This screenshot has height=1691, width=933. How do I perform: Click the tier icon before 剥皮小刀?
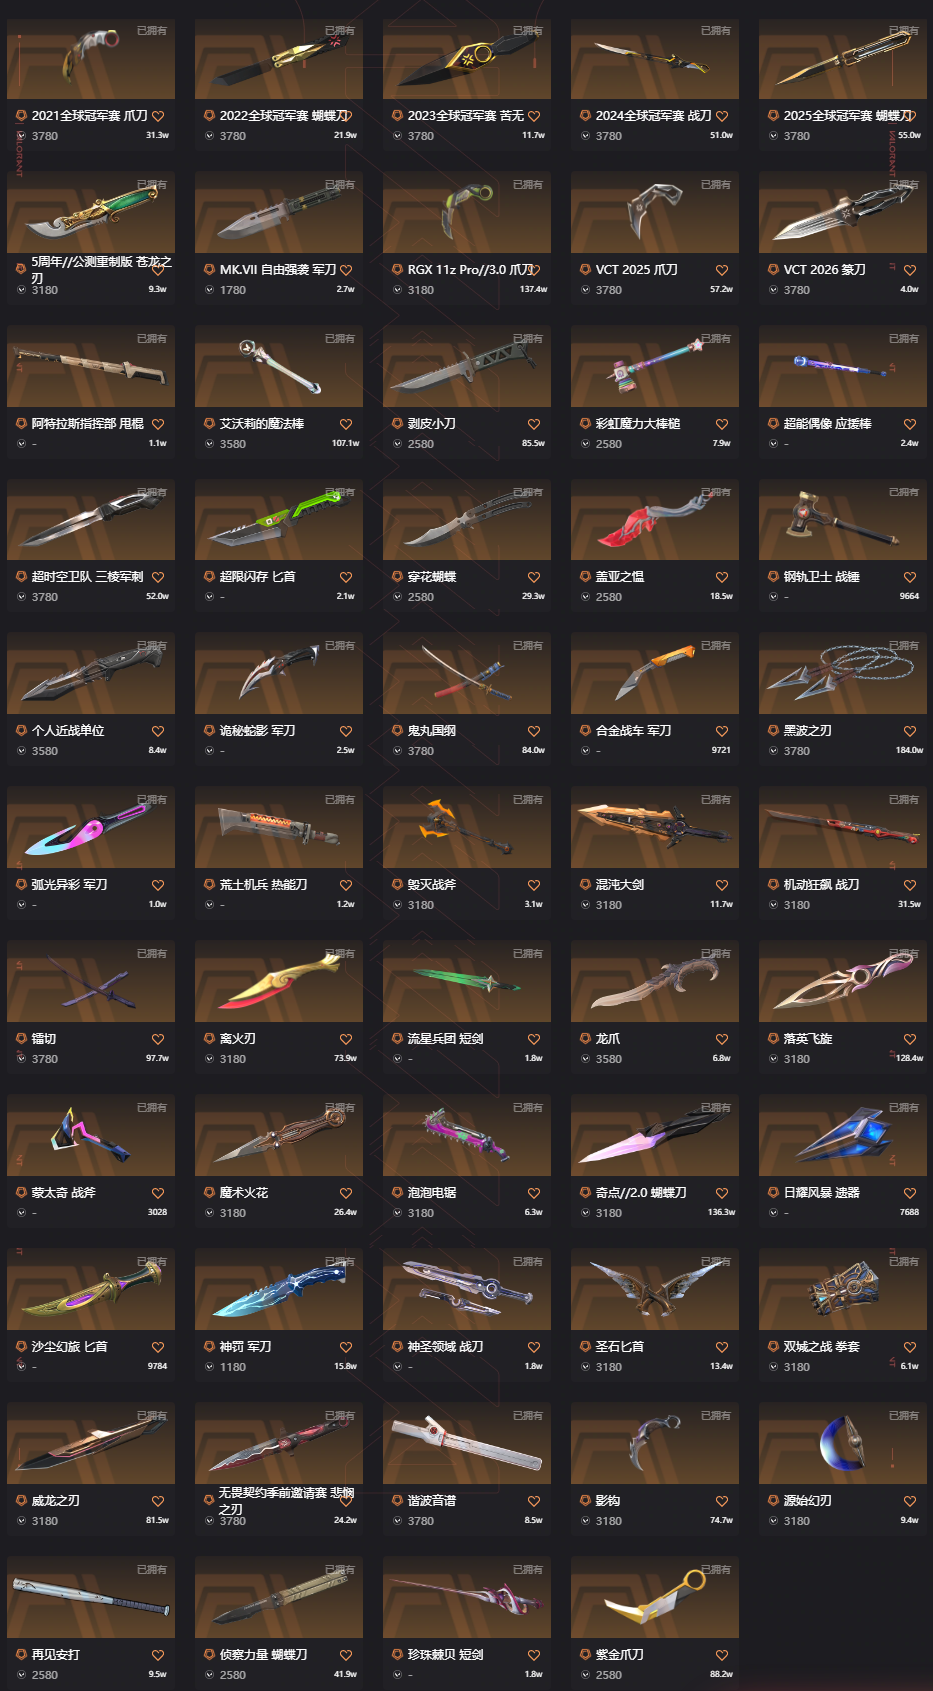point(397,424)
